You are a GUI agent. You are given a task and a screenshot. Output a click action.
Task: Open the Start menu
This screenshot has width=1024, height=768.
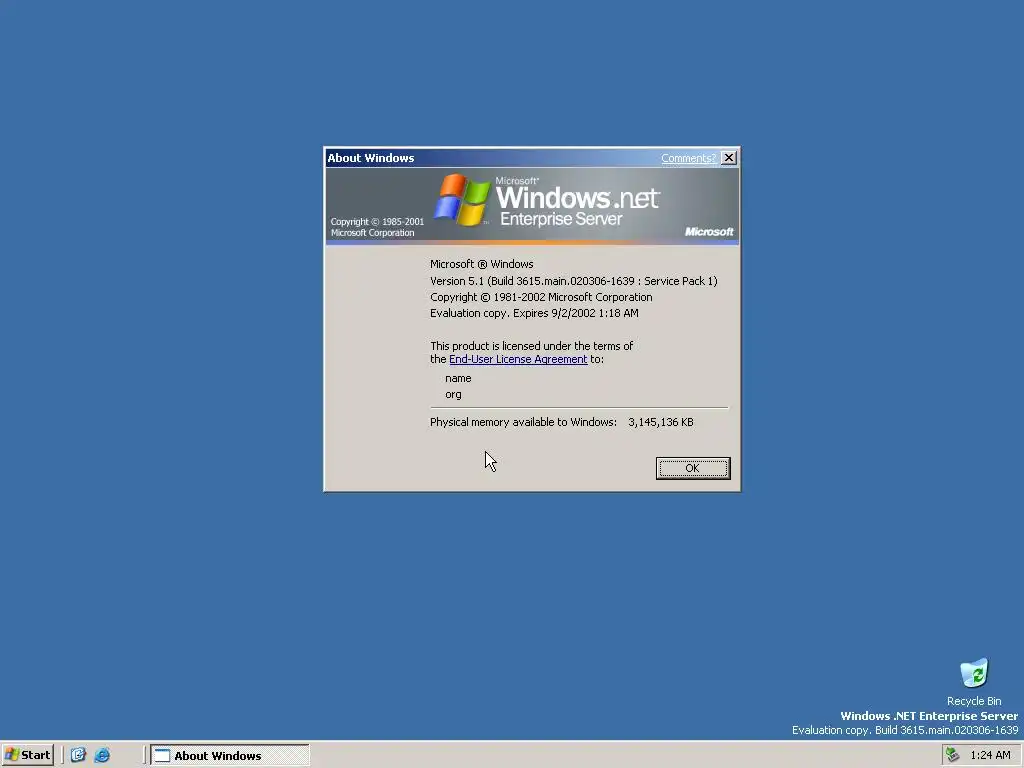(27, 755)
